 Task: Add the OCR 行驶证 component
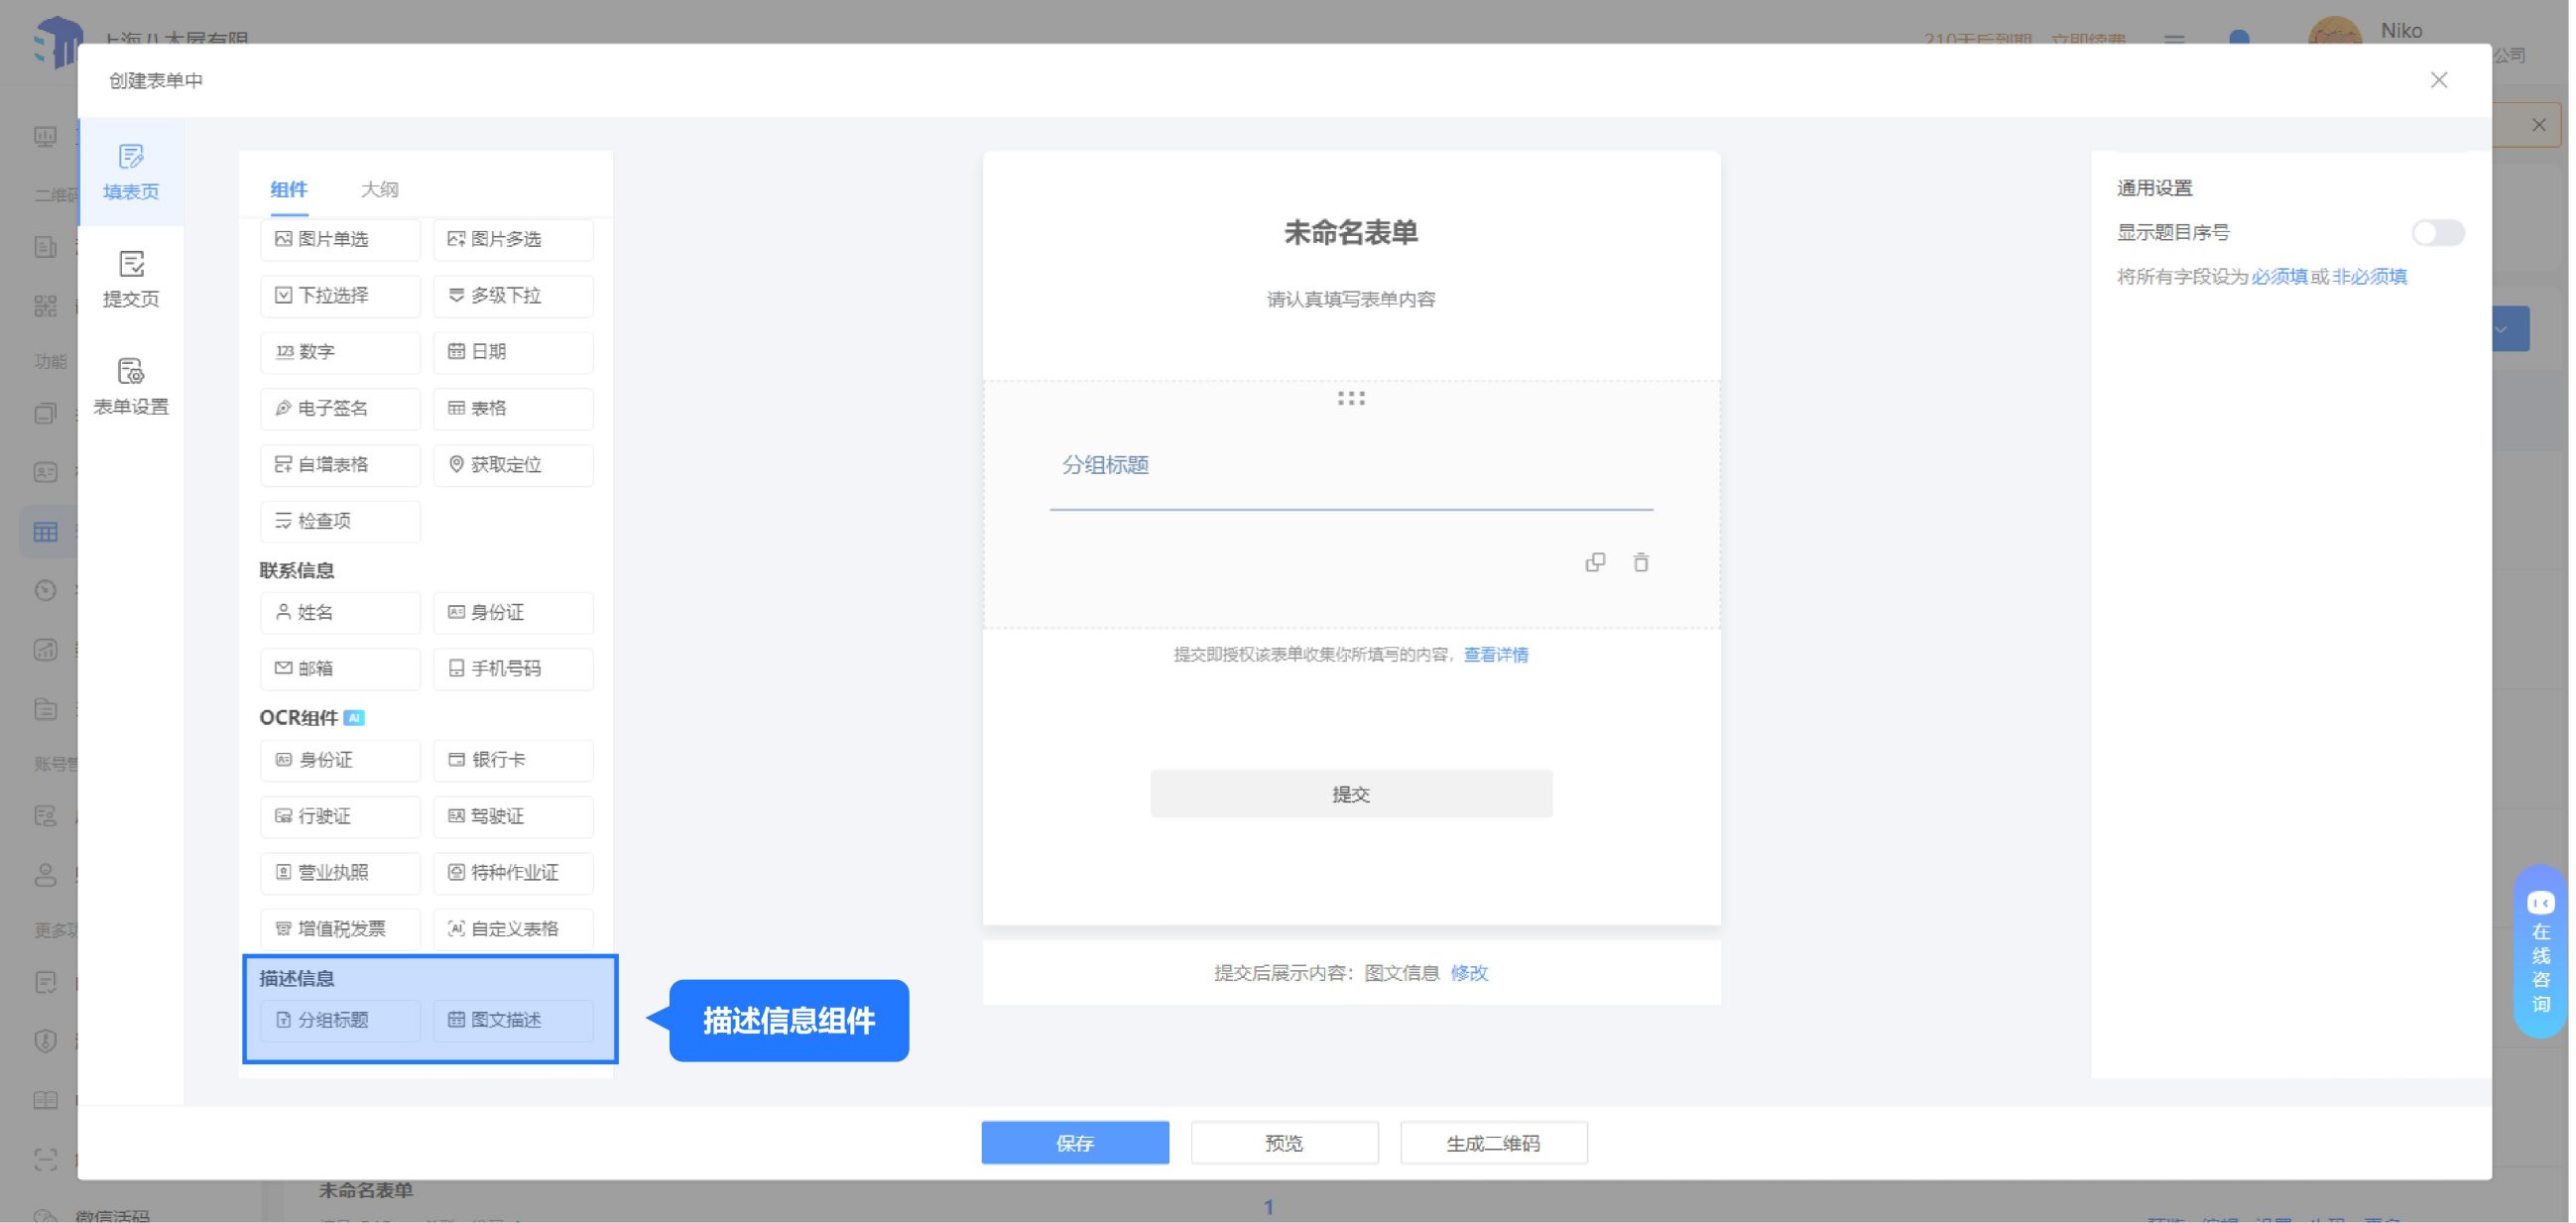pyautogui.click(x=340, y=816)
